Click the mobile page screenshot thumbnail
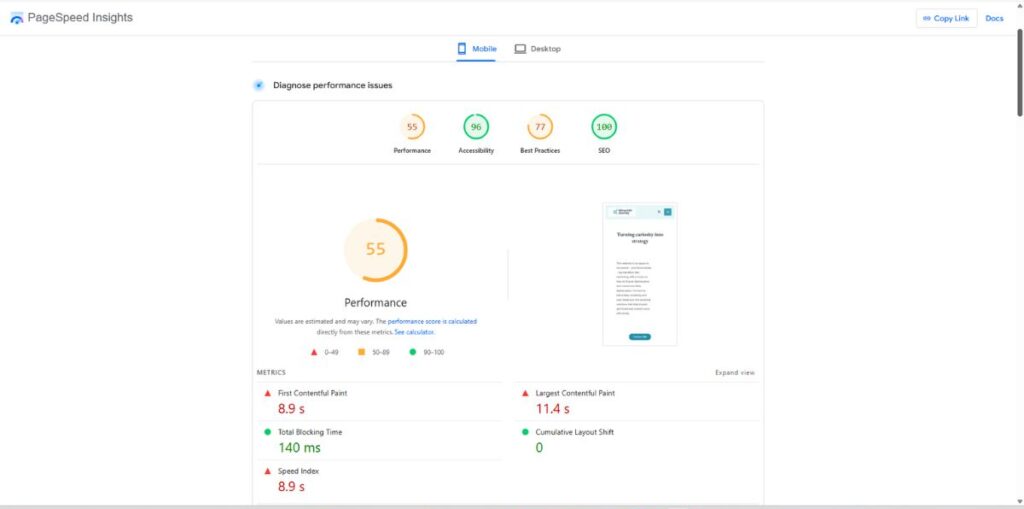Screen dimensions: 1024x509 [x=640, y=274]
